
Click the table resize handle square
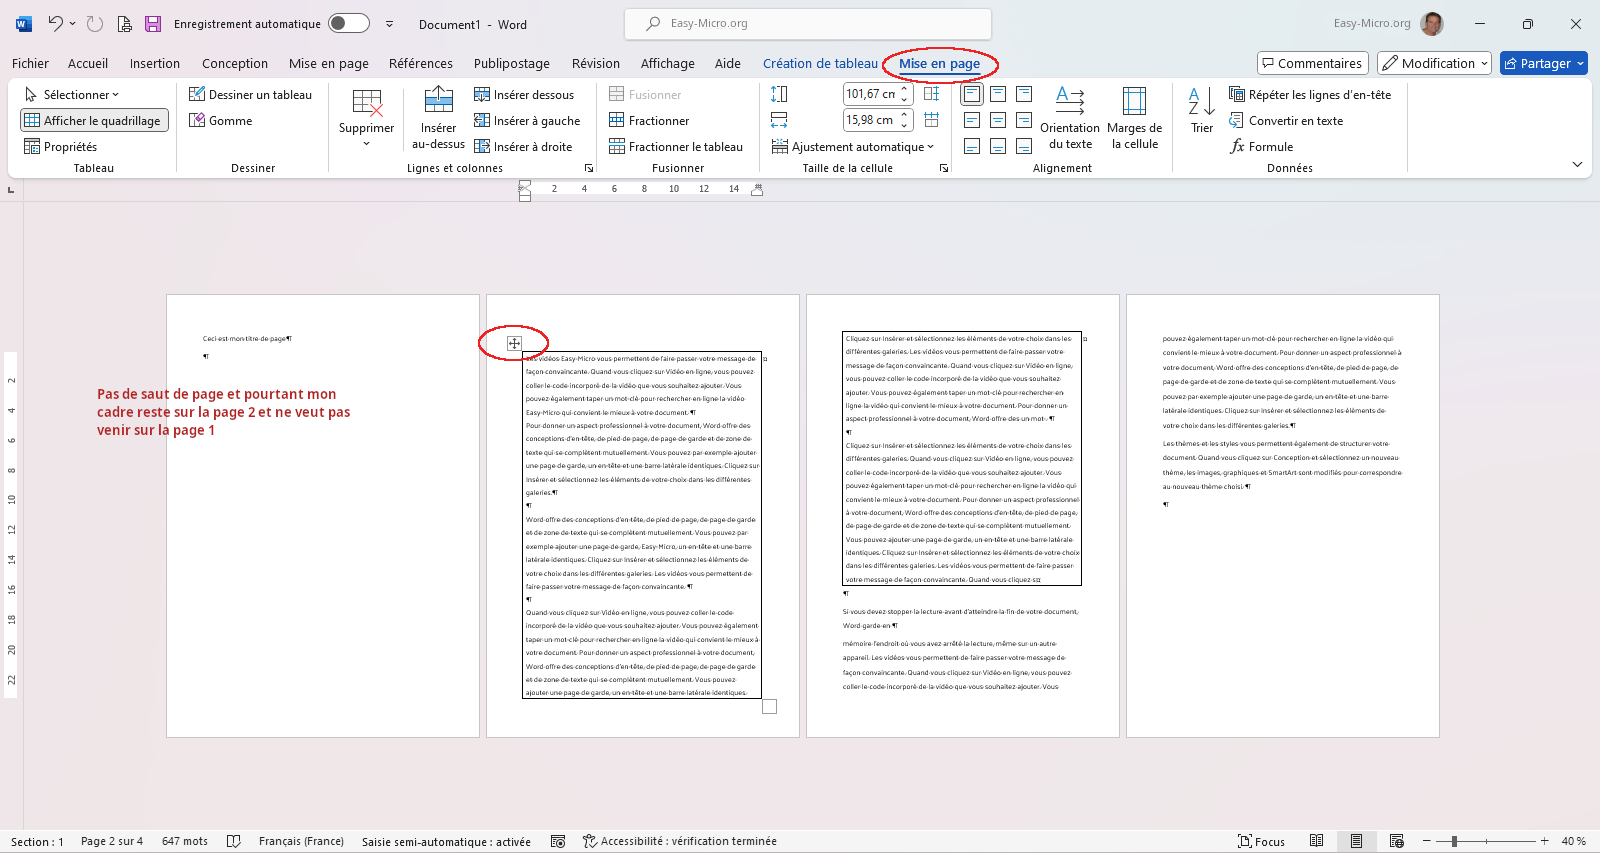tap(769, 706)
